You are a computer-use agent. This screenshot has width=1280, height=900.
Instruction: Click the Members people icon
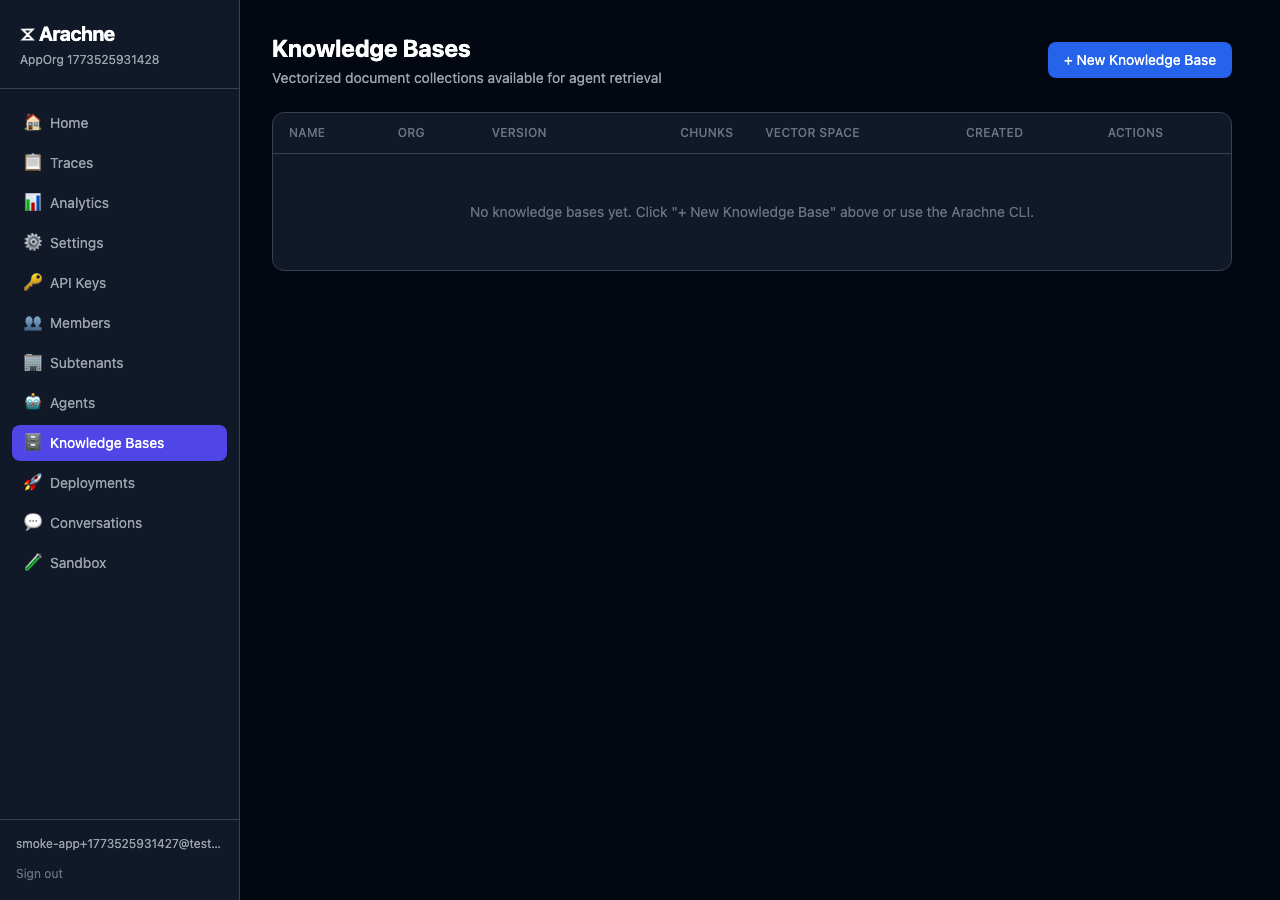(x=31, y=322)
